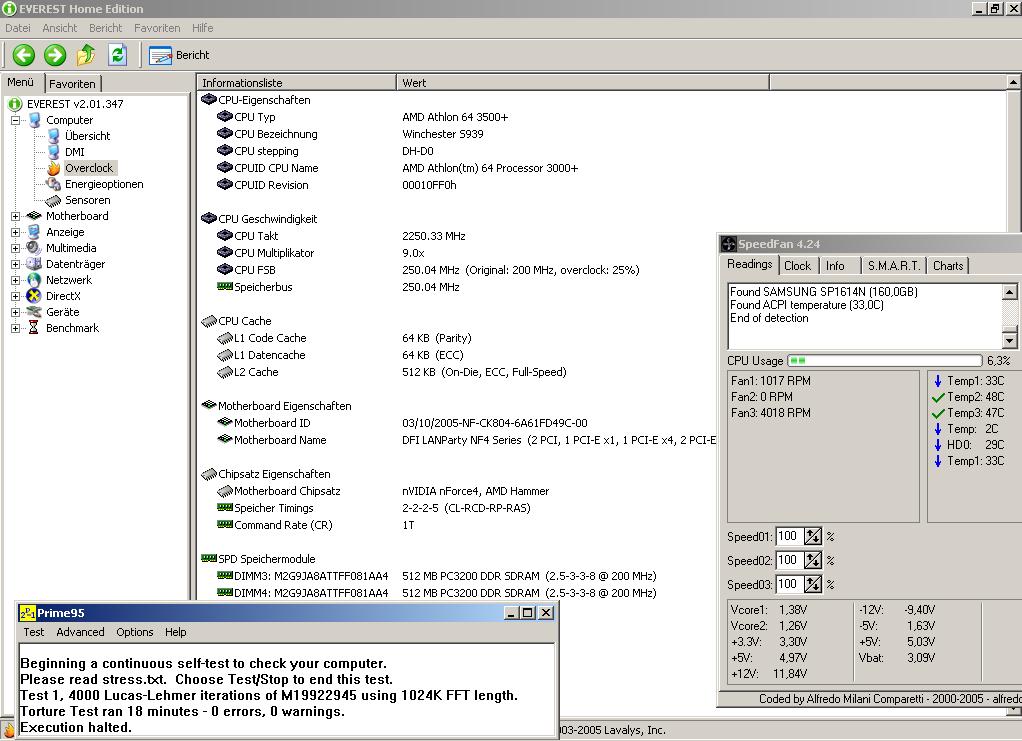The image size is (1022, 741).
Task: Click the Sensoren icon in tree
Action: click(x=53, y=200)
